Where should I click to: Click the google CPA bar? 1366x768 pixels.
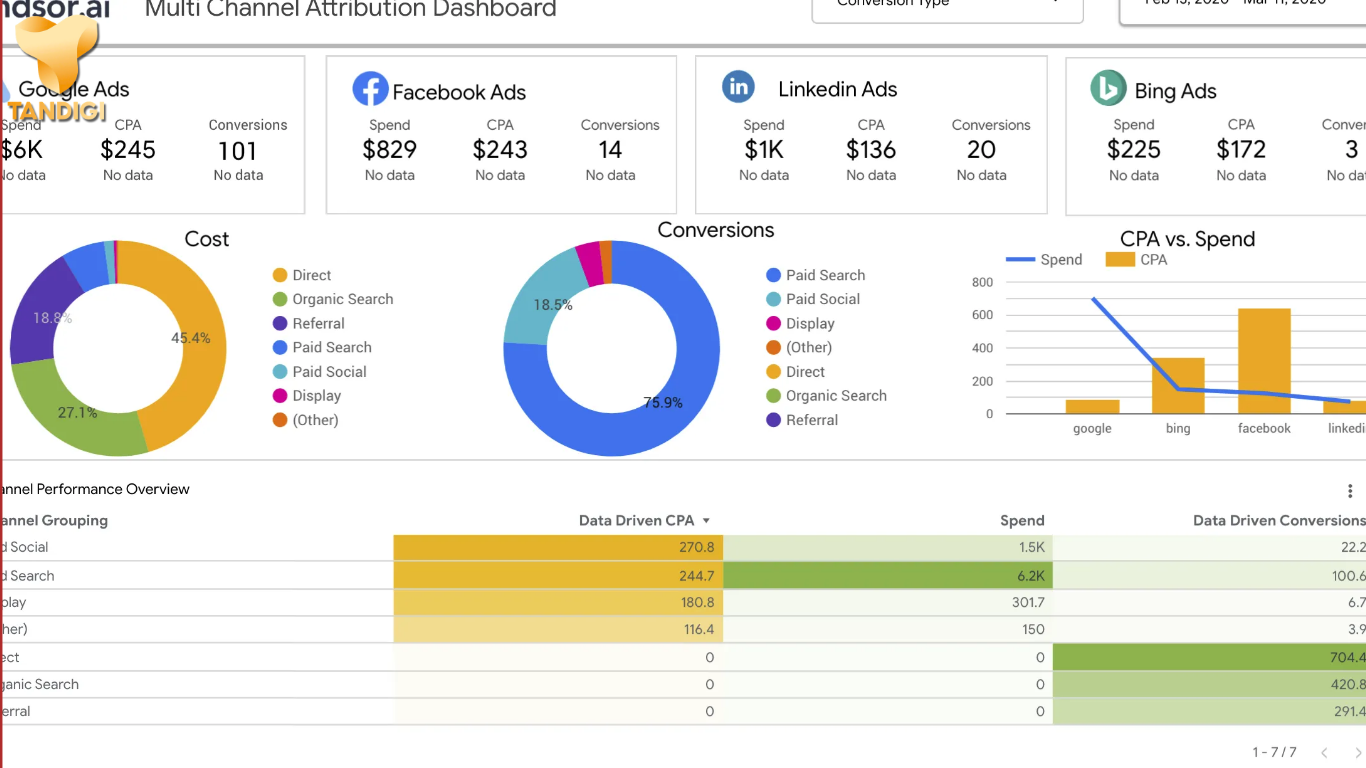(1092, 406)
